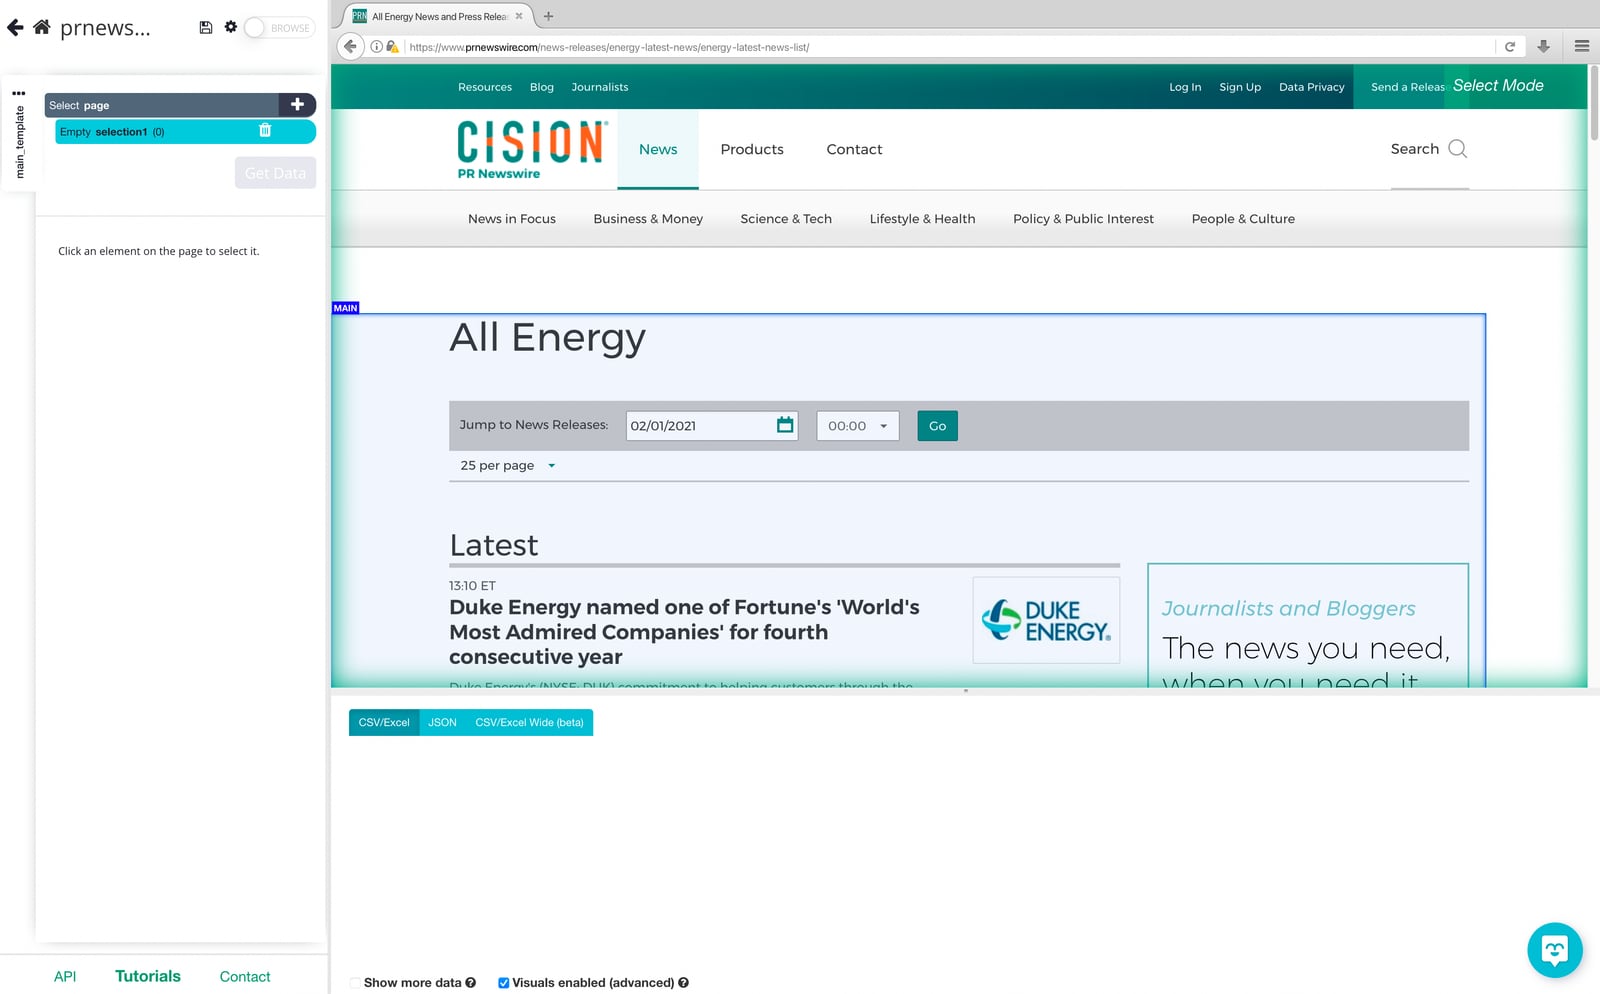Image resolution: width=1600 pixels, height=994 pixels.
Task: Click the Send a Release button
Action: point(1408,87)
